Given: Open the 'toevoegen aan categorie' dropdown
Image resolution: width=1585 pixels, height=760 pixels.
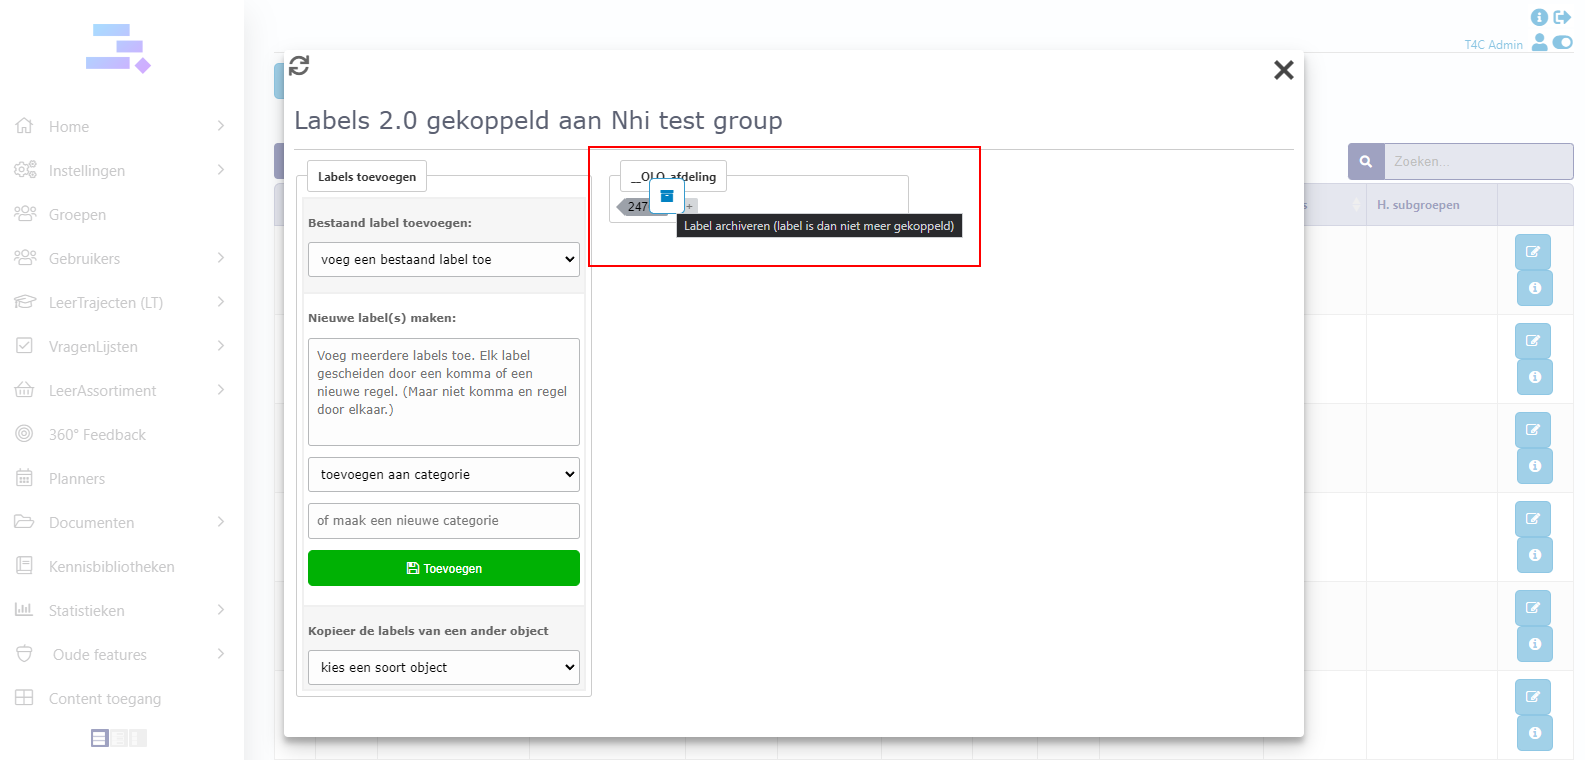Looking at the screenshot, I should coord(444,475).
